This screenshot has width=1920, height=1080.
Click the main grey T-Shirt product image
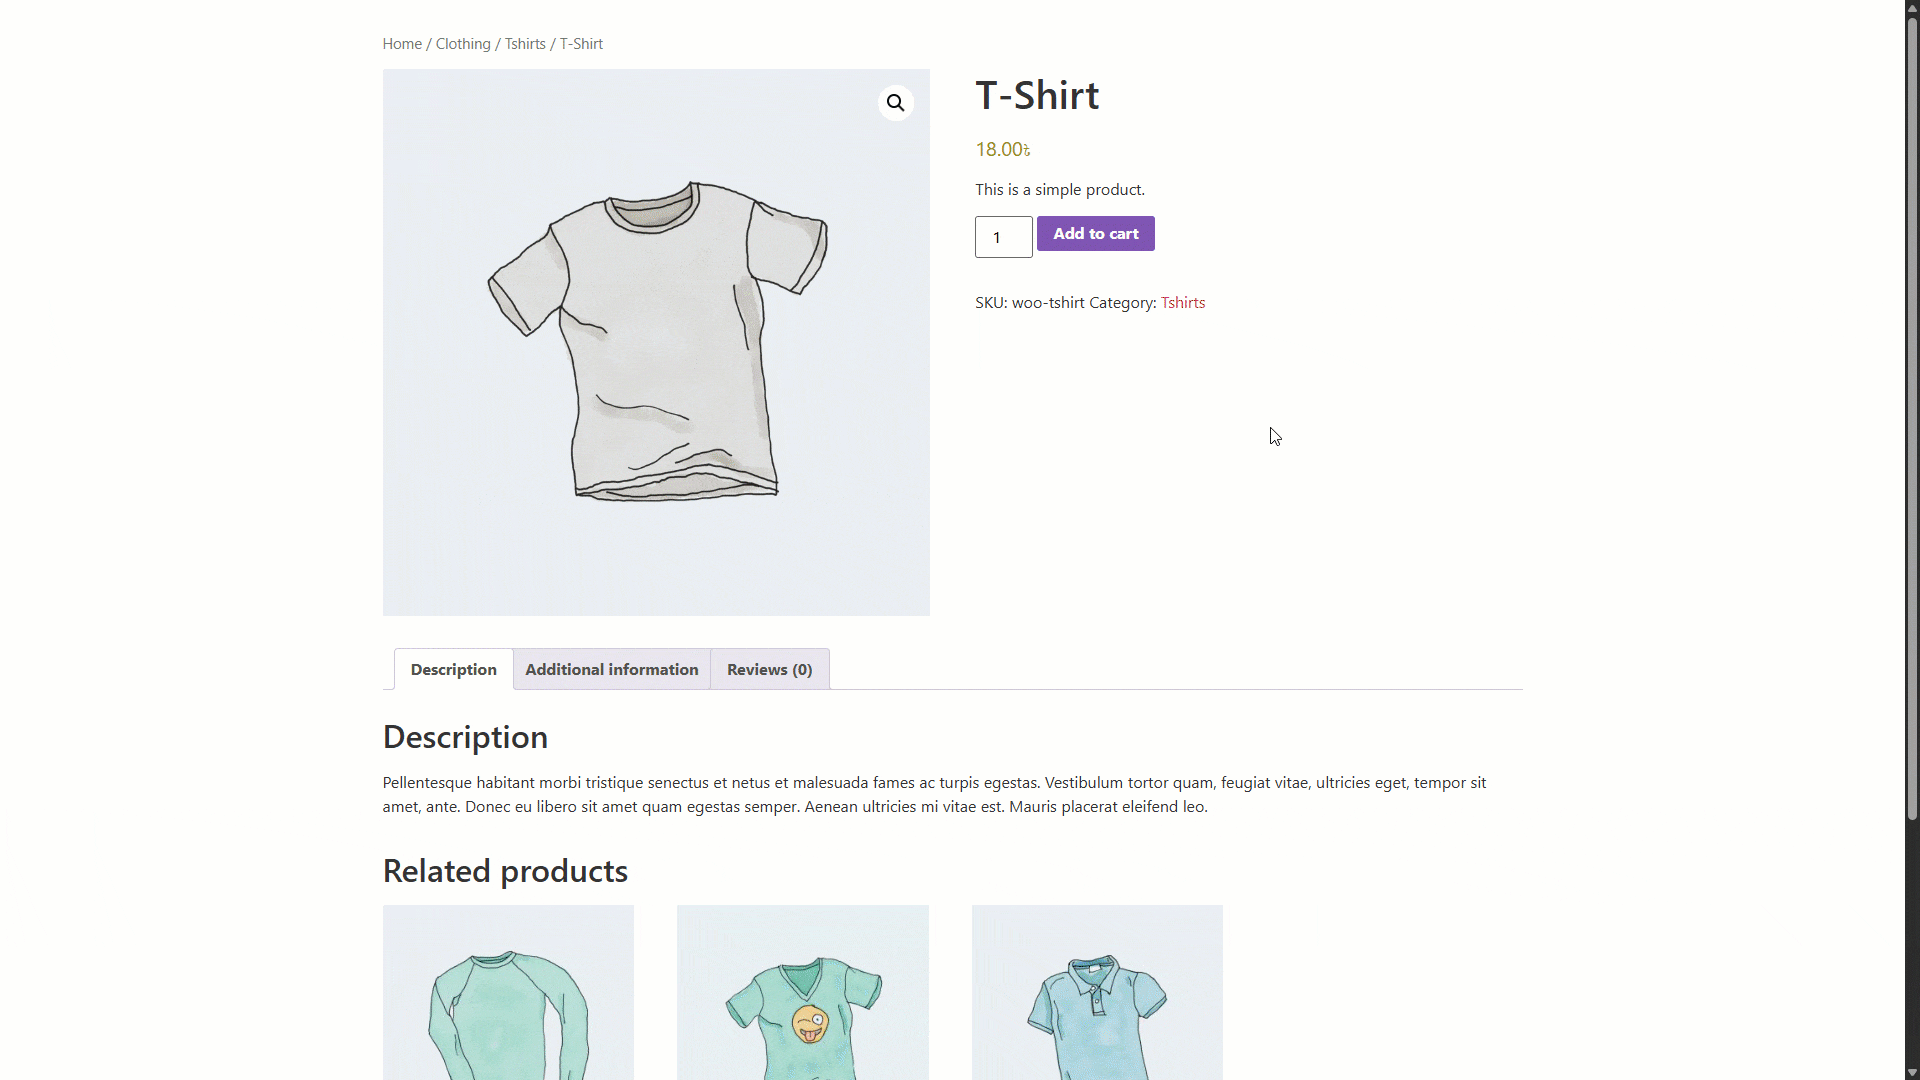656,342
